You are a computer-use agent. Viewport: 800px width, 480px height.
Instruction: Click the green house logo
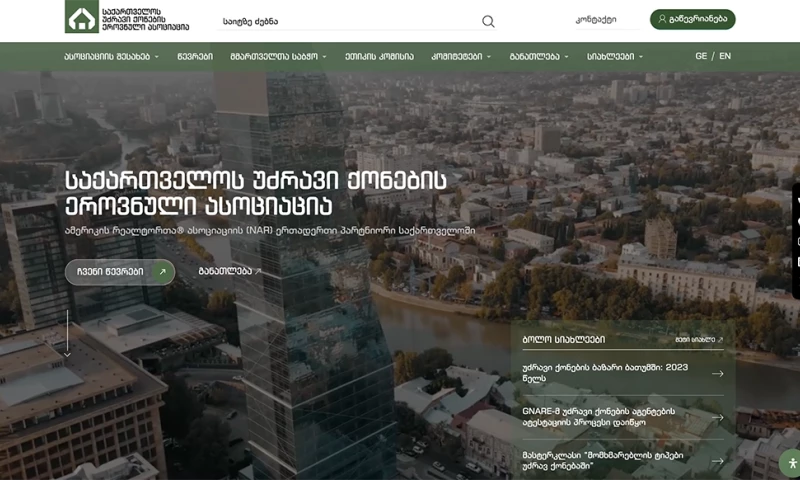[82, 16]
